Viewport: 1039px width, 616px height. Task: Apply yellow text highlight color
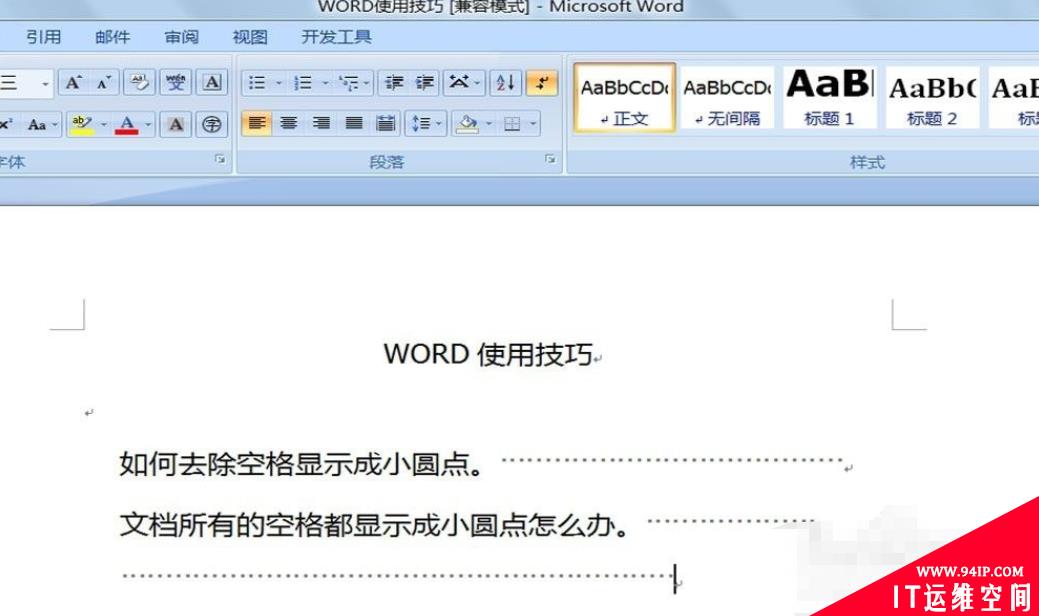click(x=82, y=124)
